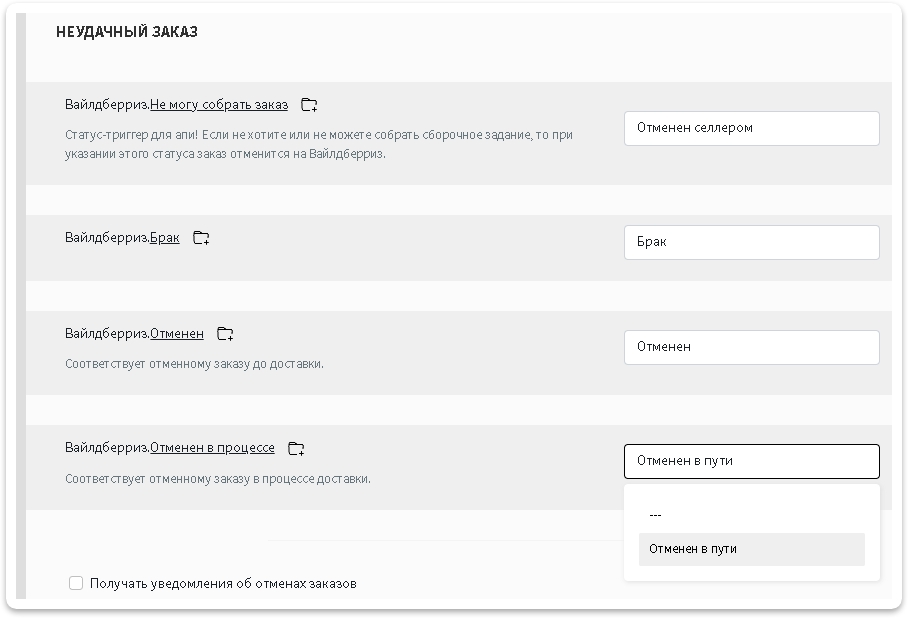Open the 'Не могу собрать заказ' link
Viewport: 908px width, 618px height.
219,105
